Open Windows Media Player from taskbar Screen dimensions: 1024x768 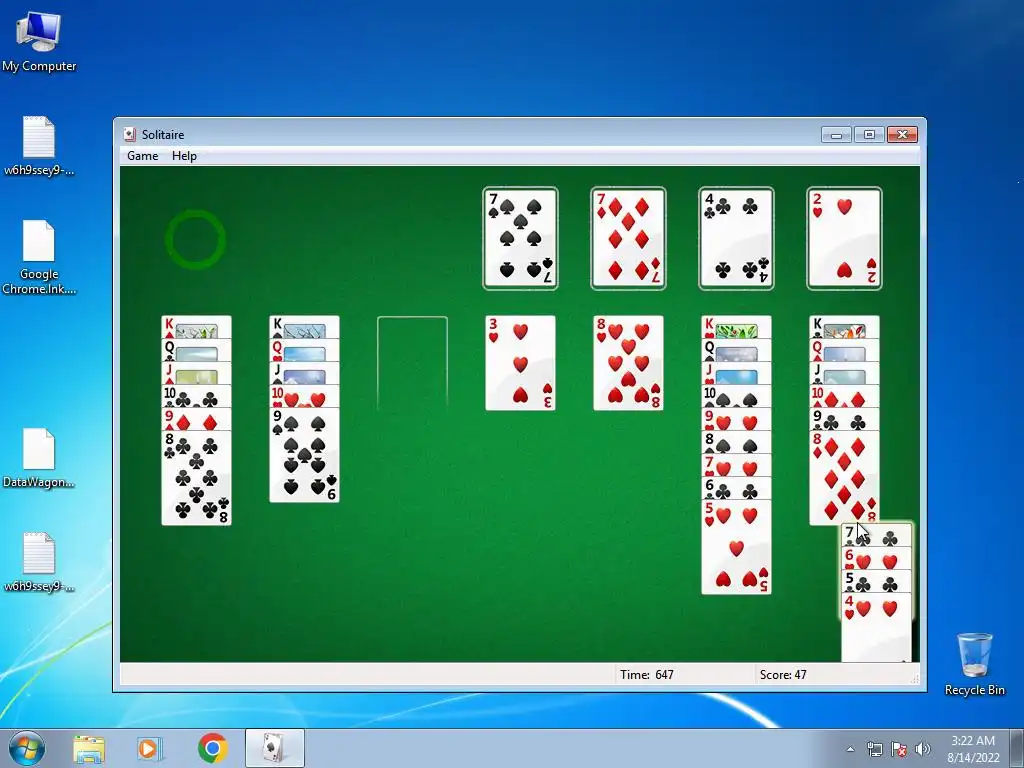pos(150,748)
